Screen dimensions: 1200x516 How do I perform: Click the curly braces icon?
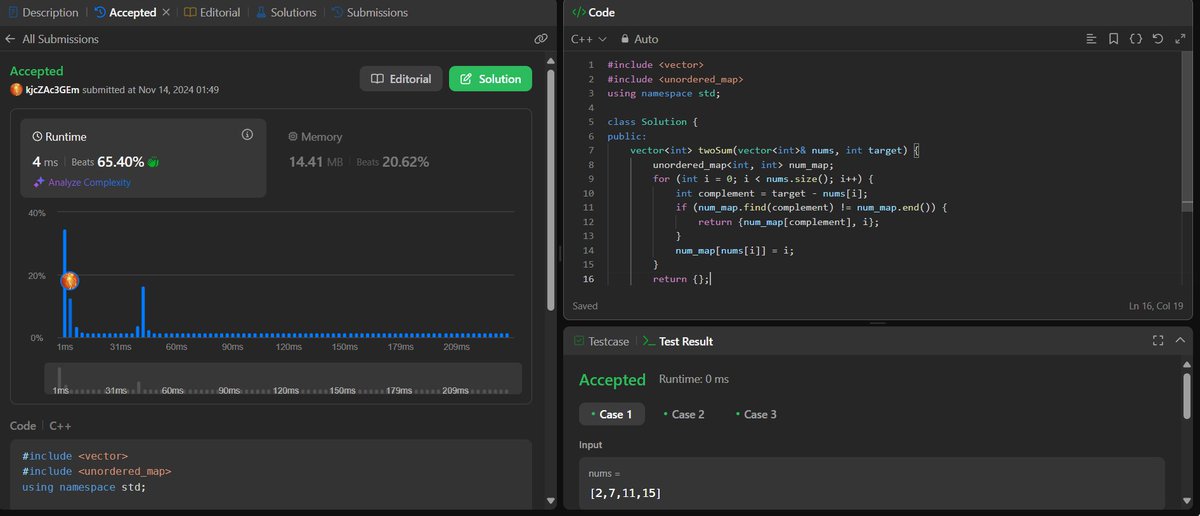[1135, 39]
